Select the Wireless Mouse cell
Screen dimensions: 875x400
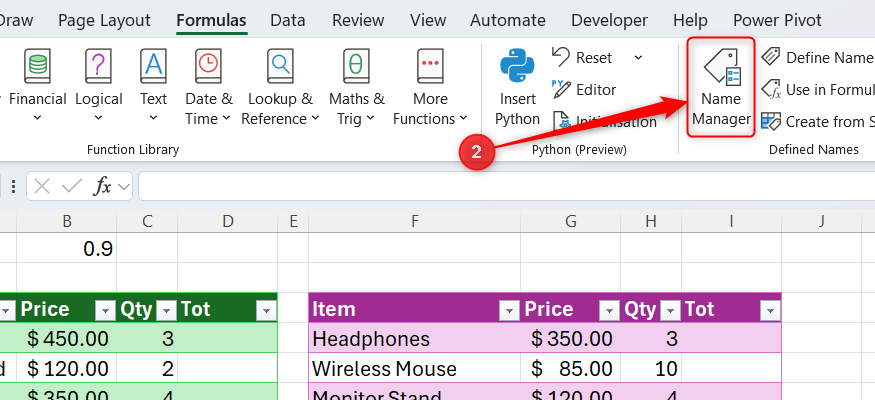[x=415, y=368]
